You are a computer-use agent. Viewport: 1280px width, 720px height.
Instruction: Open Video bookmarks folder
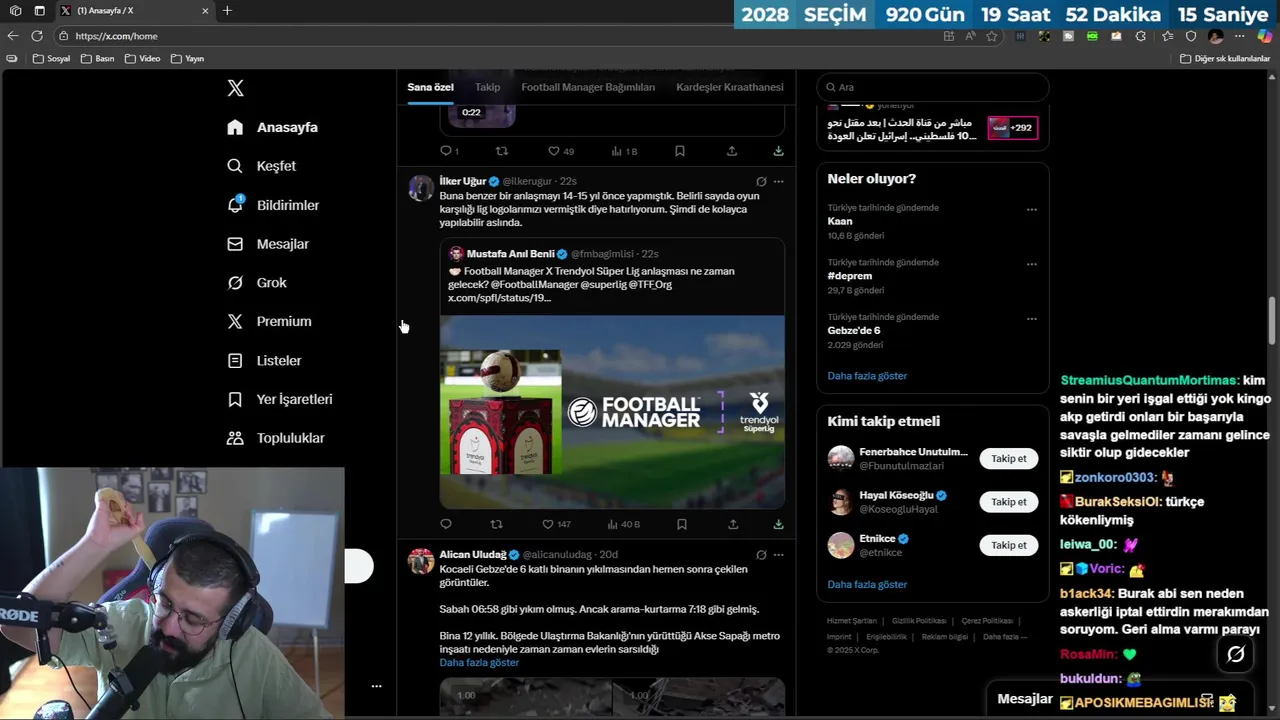(142, 59)
